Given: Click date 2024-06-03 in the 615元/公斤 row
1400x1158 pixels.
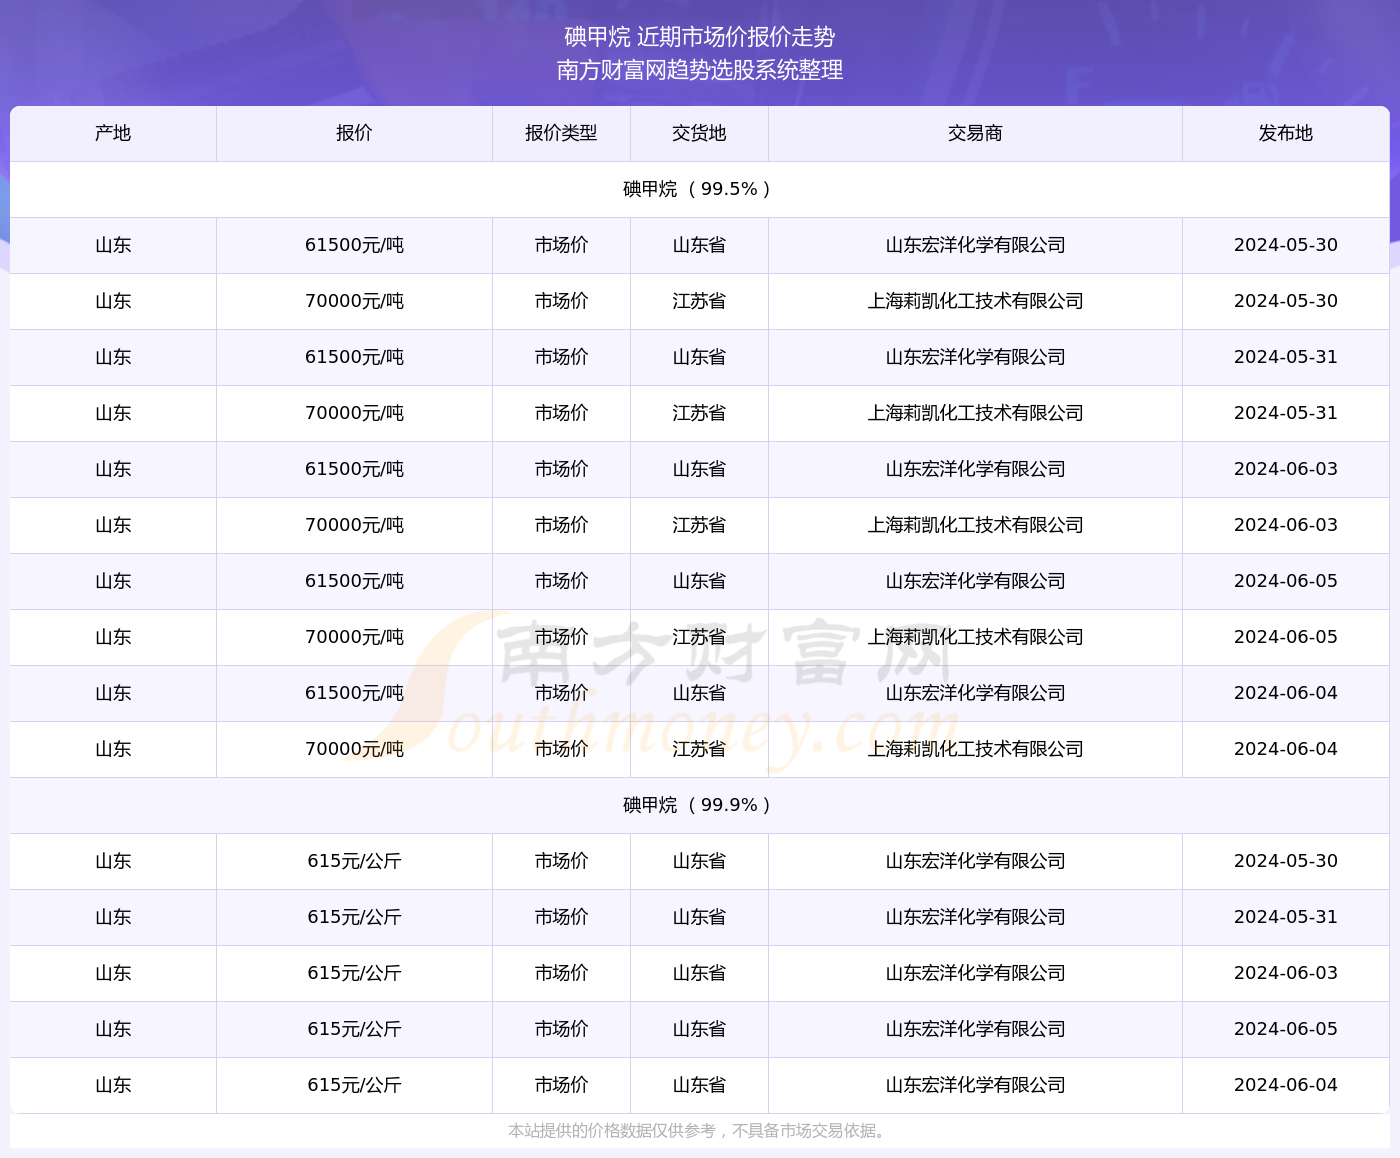Looking at the screenshot, I should point(1285,973).
